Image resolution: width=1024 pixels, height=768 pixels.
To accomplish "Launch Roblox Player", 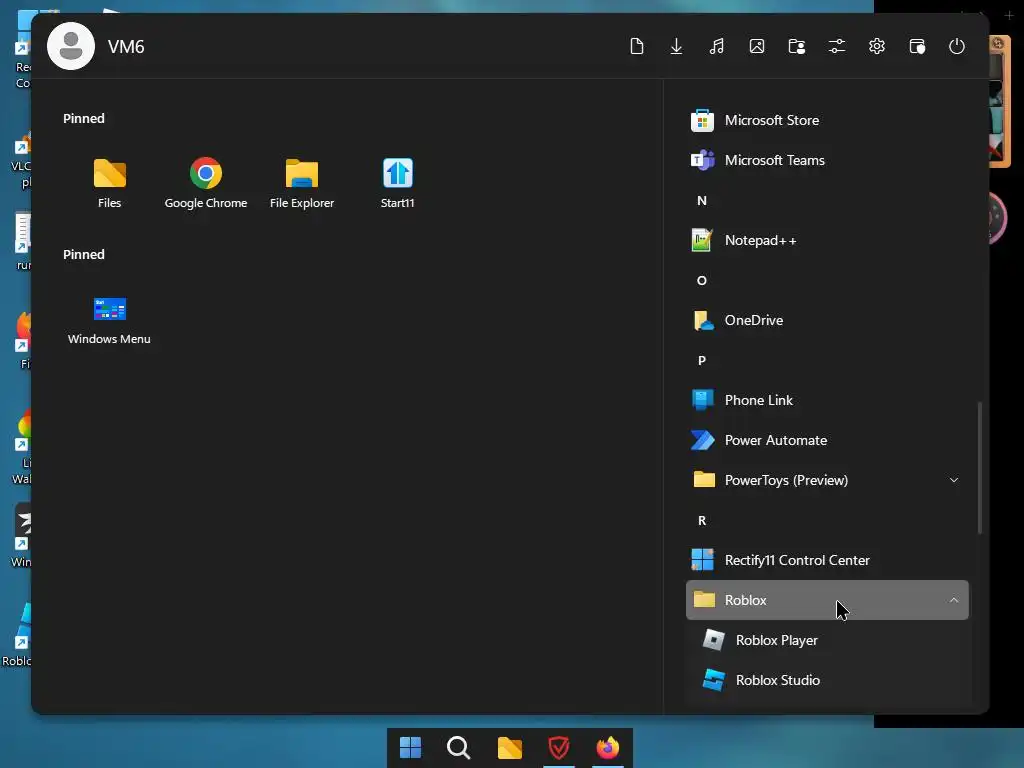I will tap(827, 640).
